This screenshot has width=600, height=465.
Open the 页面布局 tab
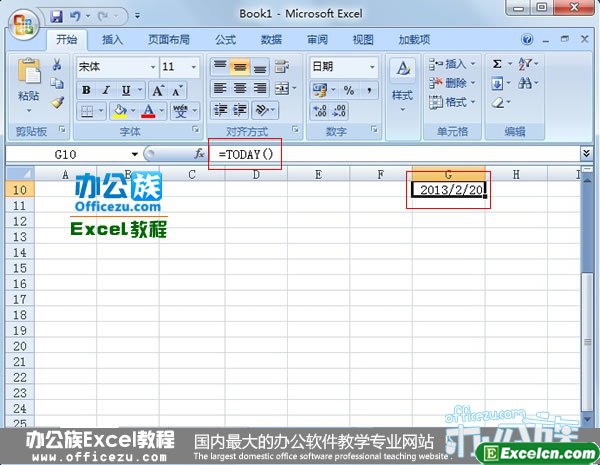click(x=169, y=40)
